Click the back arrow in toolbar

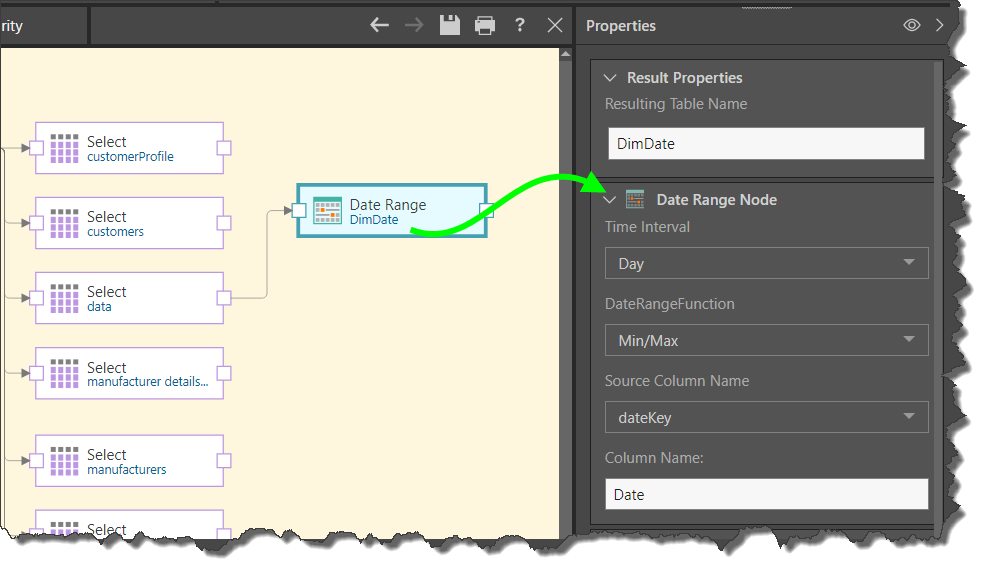[379, 25]
